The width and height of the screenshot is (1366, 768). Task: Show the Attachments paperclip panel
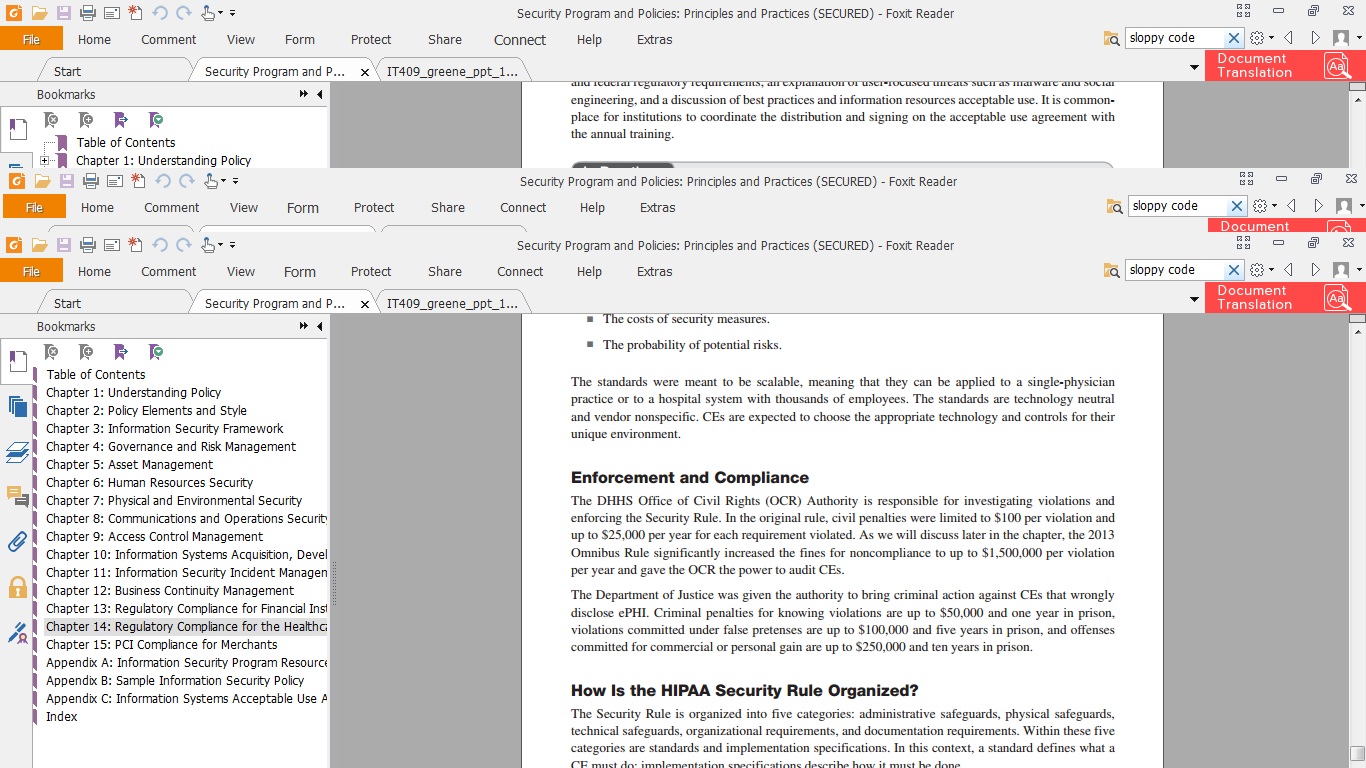17,542
